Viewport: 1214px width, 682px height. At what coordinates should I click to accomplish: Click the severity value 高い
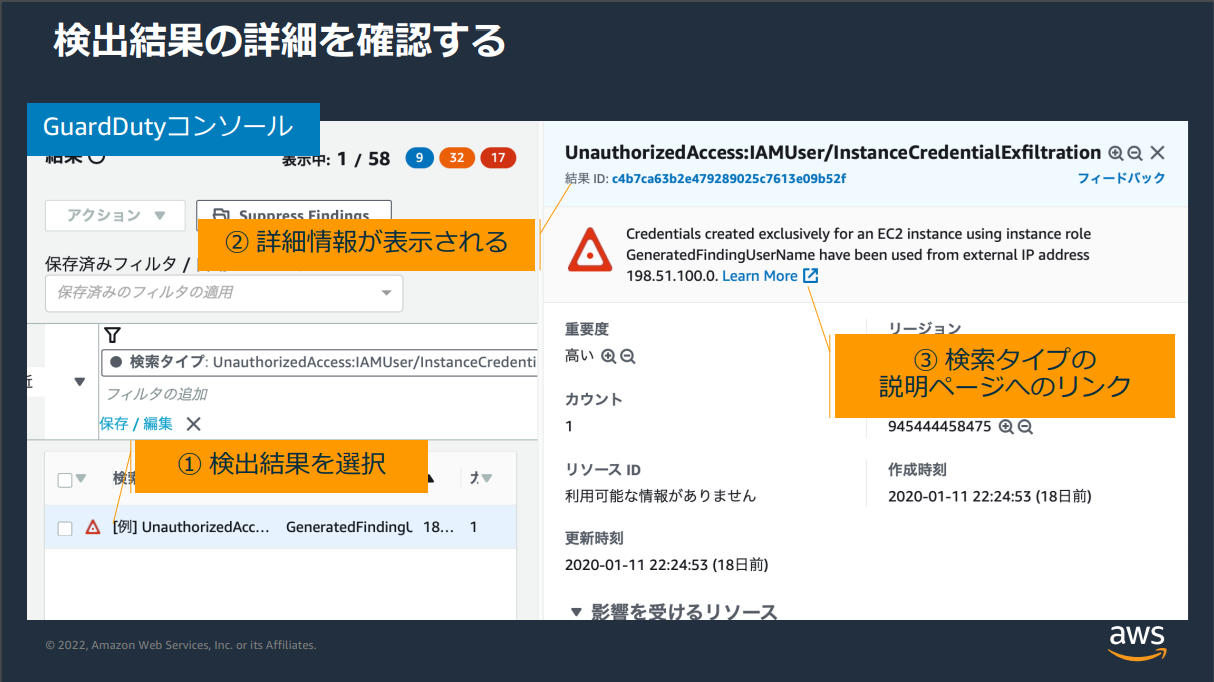[x=579, y=356]
